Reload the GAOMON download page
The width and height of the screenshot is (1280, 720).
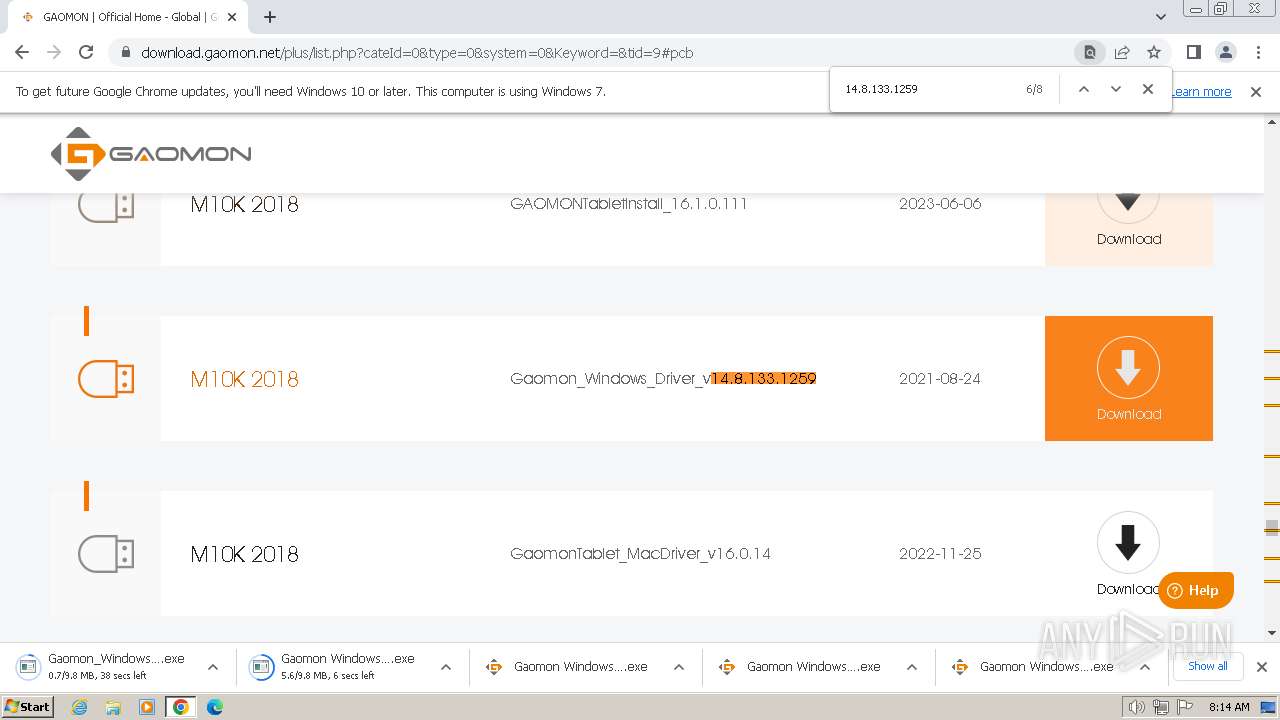(86, 53)
